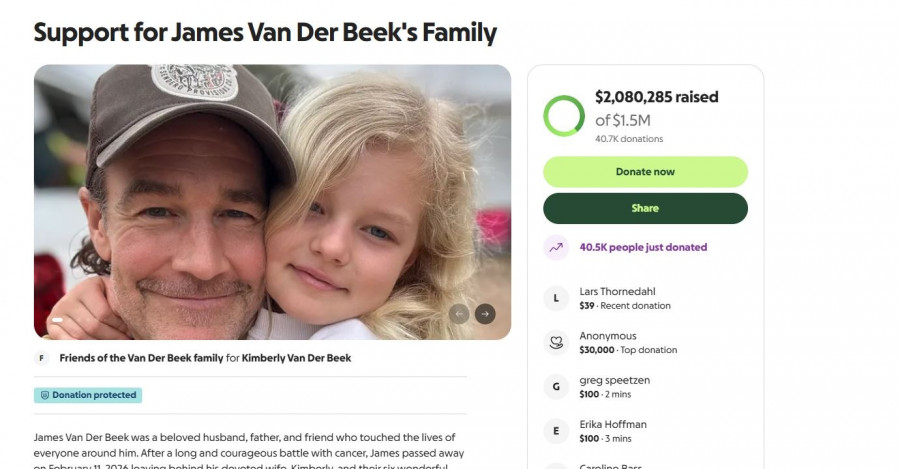The width and height of the screenshot is (900, 469).
Task: Click the green donation progress ring
Action: coord(564,116)
